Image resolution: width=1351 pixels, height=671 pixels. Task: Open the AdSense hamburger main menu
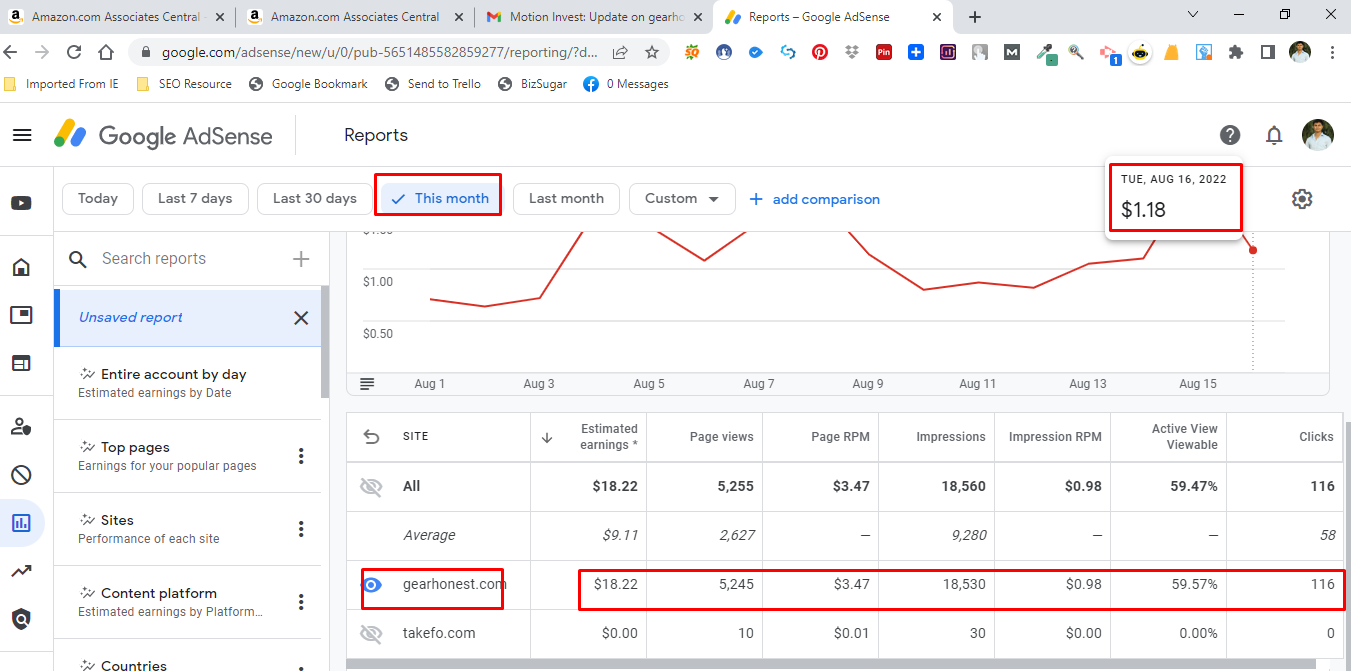point(21,135)
